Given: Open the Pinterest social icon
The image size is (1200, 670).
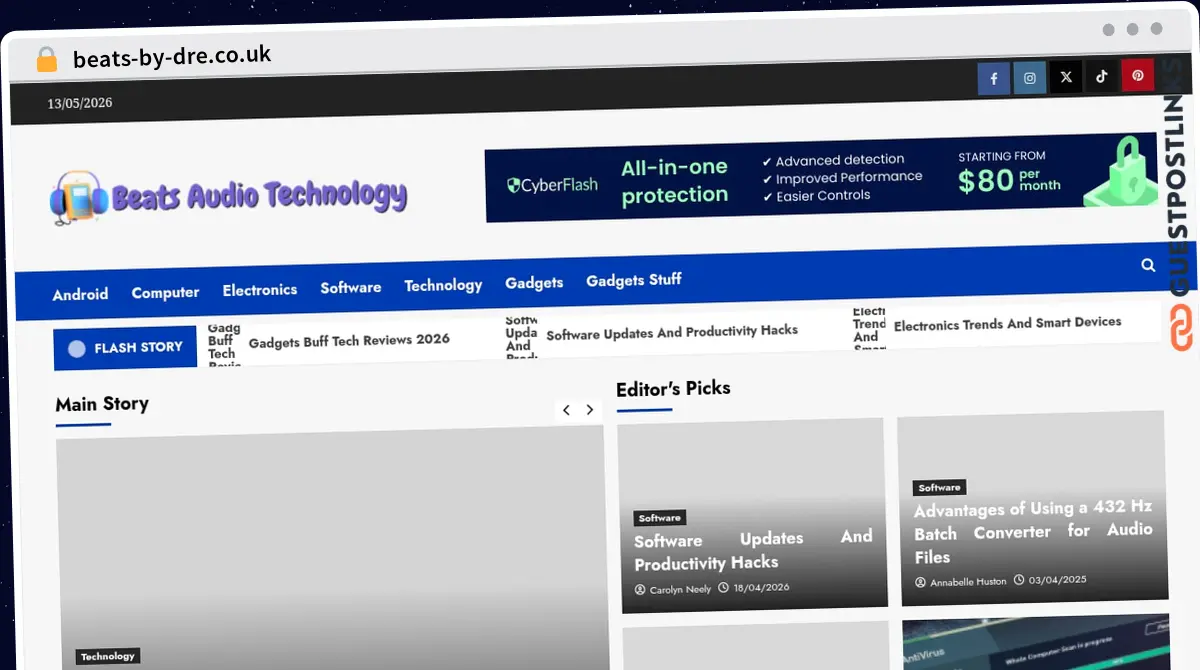Looking at the screenshot, I should click(x=1137, y=75).
